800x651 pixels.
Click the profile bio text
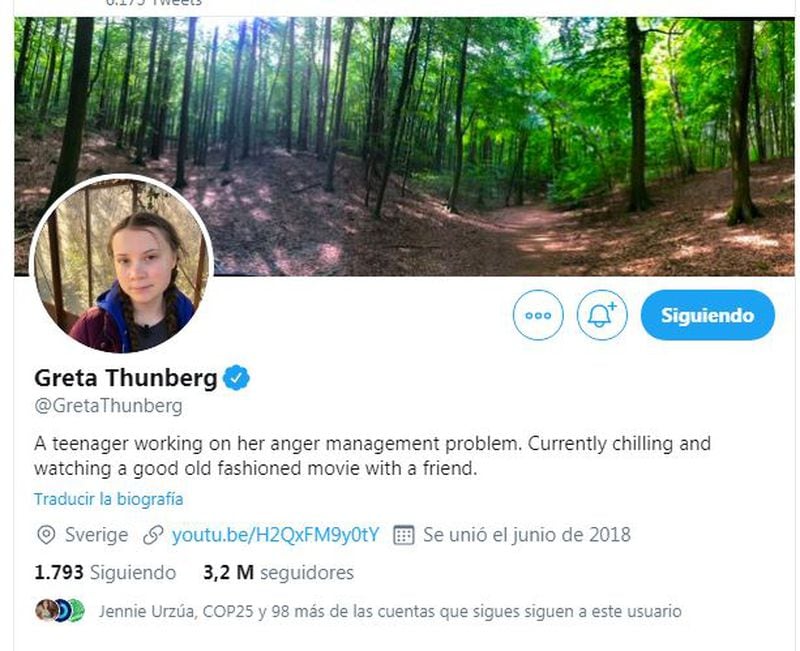point(372,456)
